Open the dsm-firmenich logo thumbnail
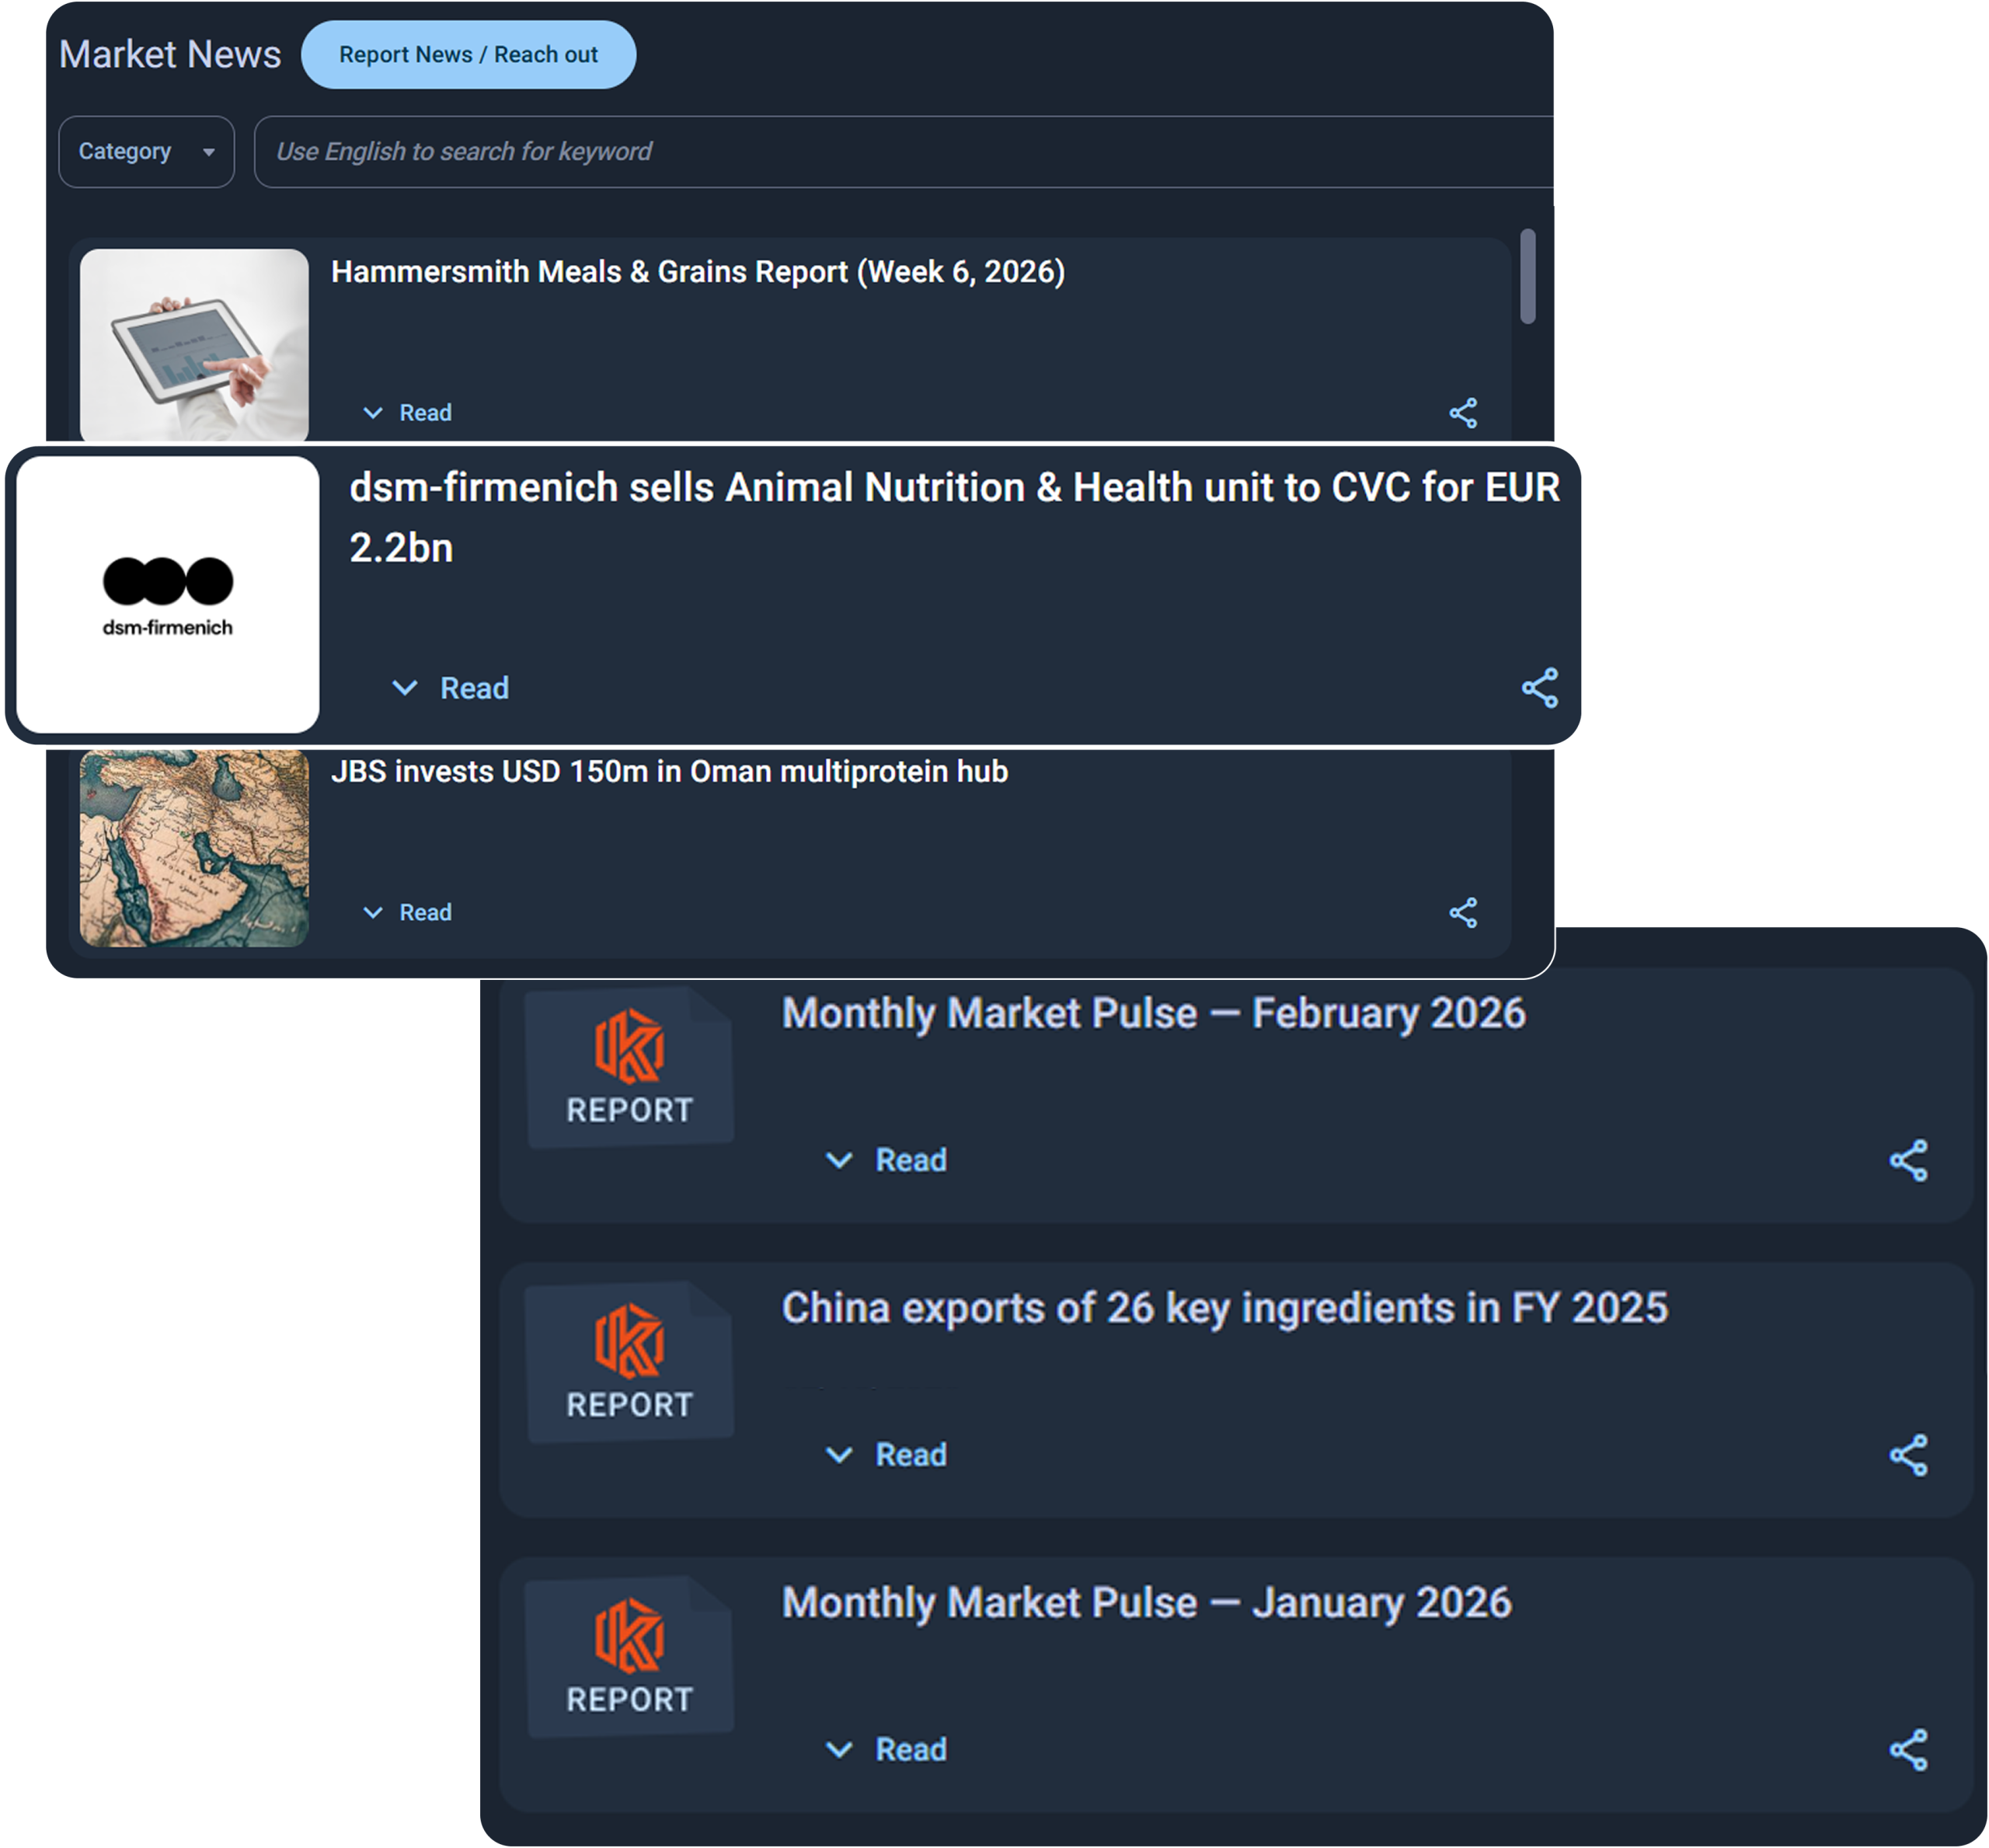Image resolution: width=1989 pixels, height=1848 pixels. tap(168, 595)
